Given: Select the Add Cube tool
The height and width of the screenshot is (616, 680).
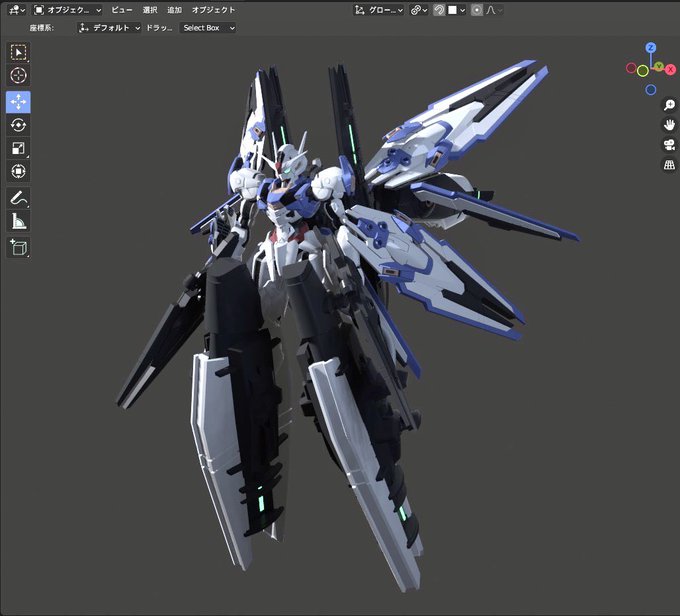Looking at the screenshot, I should tap(18, 248).
